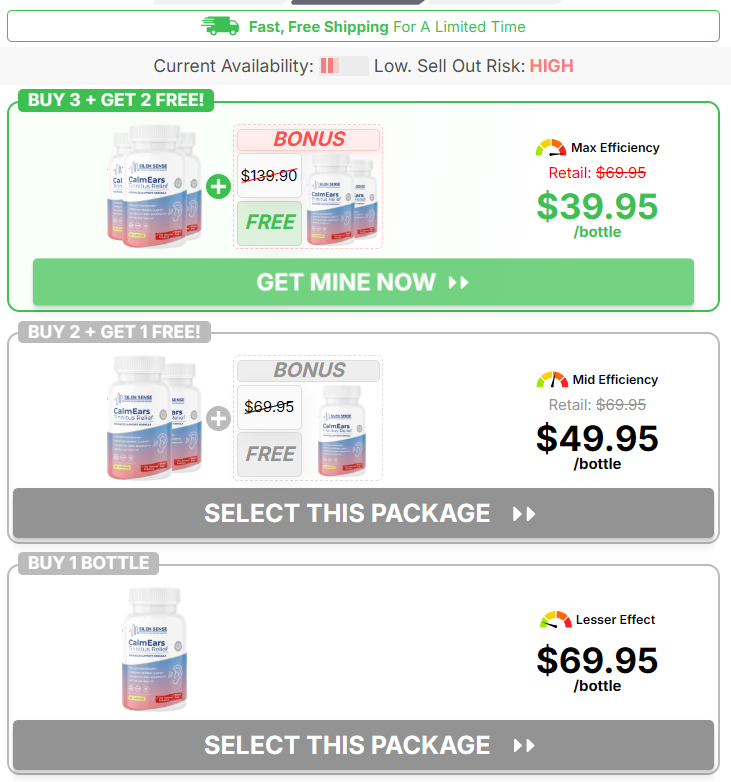
Task: Select the Buy 2 + Get 1 Free package button
Action: (363, 513)
